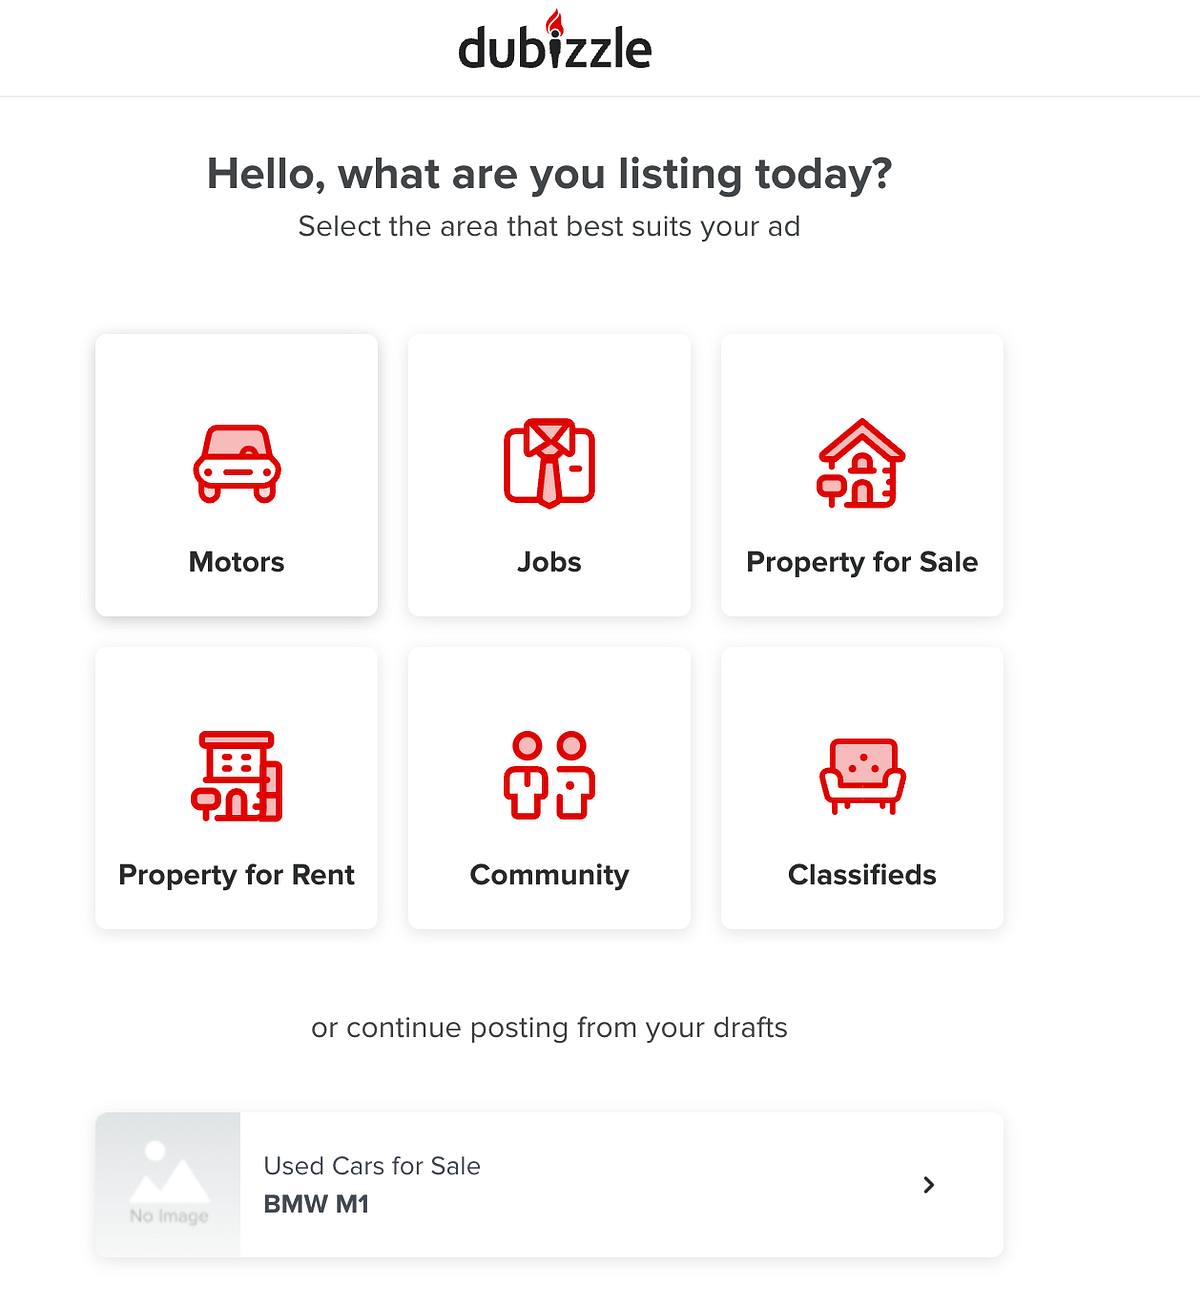The image size is (1200, 1290).
Task: Tap the flame icon in the dubizzle logo
Action: coord(554,22)
